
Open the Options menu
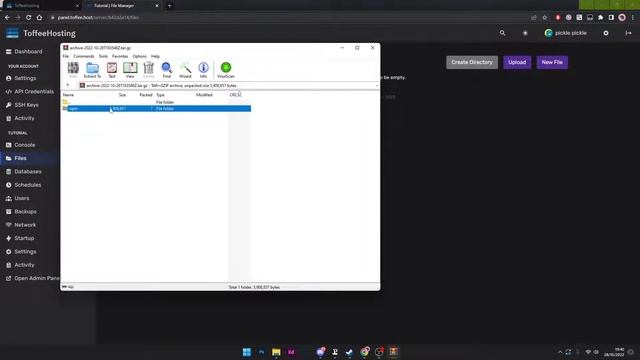pos(140,56)
